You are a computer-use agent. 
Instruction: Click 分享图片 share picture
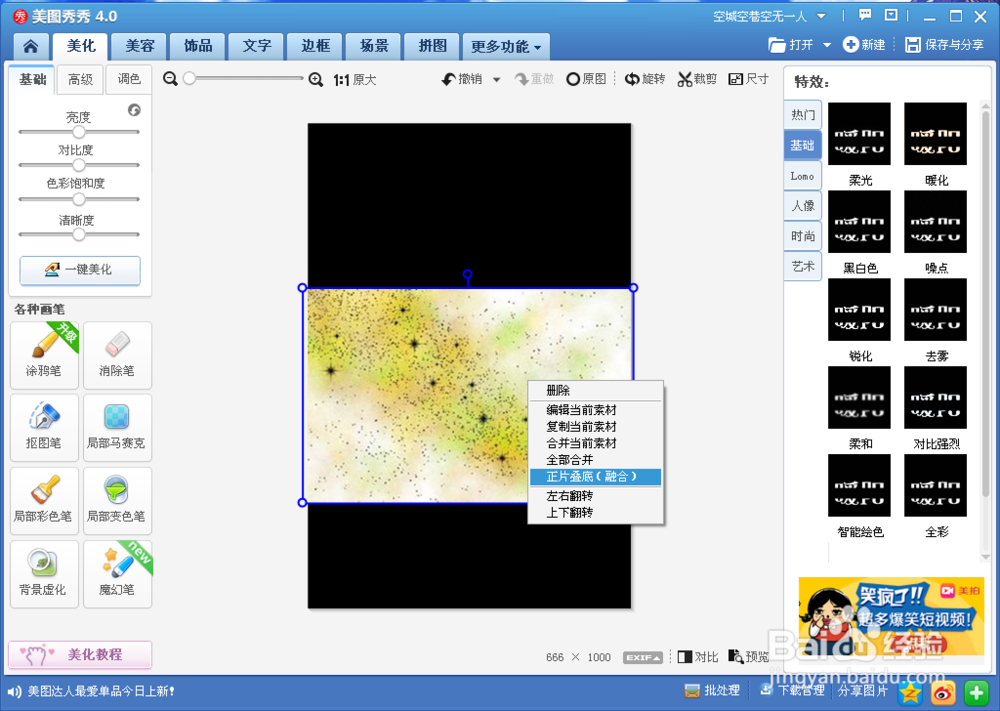pos(863,691)
